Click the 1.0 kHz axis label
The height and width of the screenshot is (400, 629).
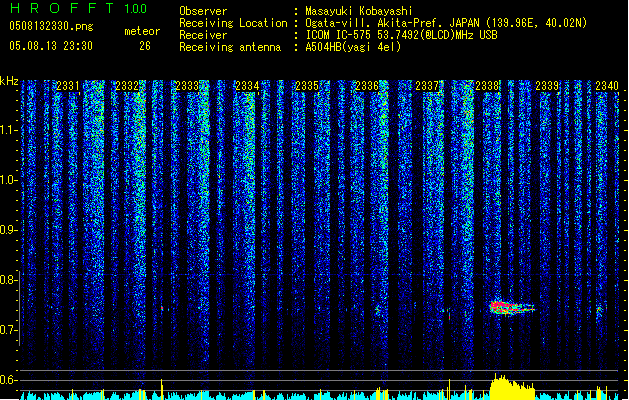click(8, 180)
